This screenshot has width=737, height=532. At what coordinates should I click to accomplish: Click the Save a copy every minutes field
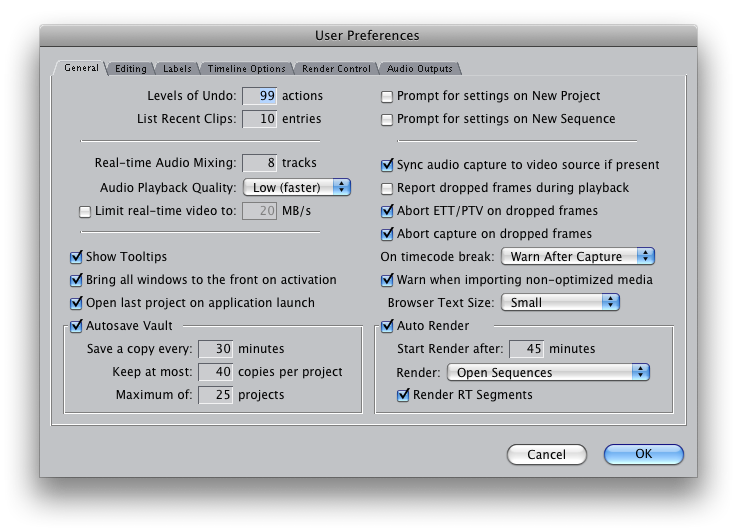(x=216, y=349)
